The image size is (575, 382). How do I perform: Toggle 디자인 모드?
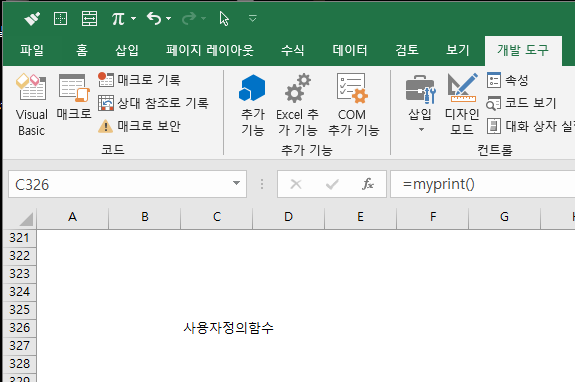pyautogui.click(x=462, y=104)
